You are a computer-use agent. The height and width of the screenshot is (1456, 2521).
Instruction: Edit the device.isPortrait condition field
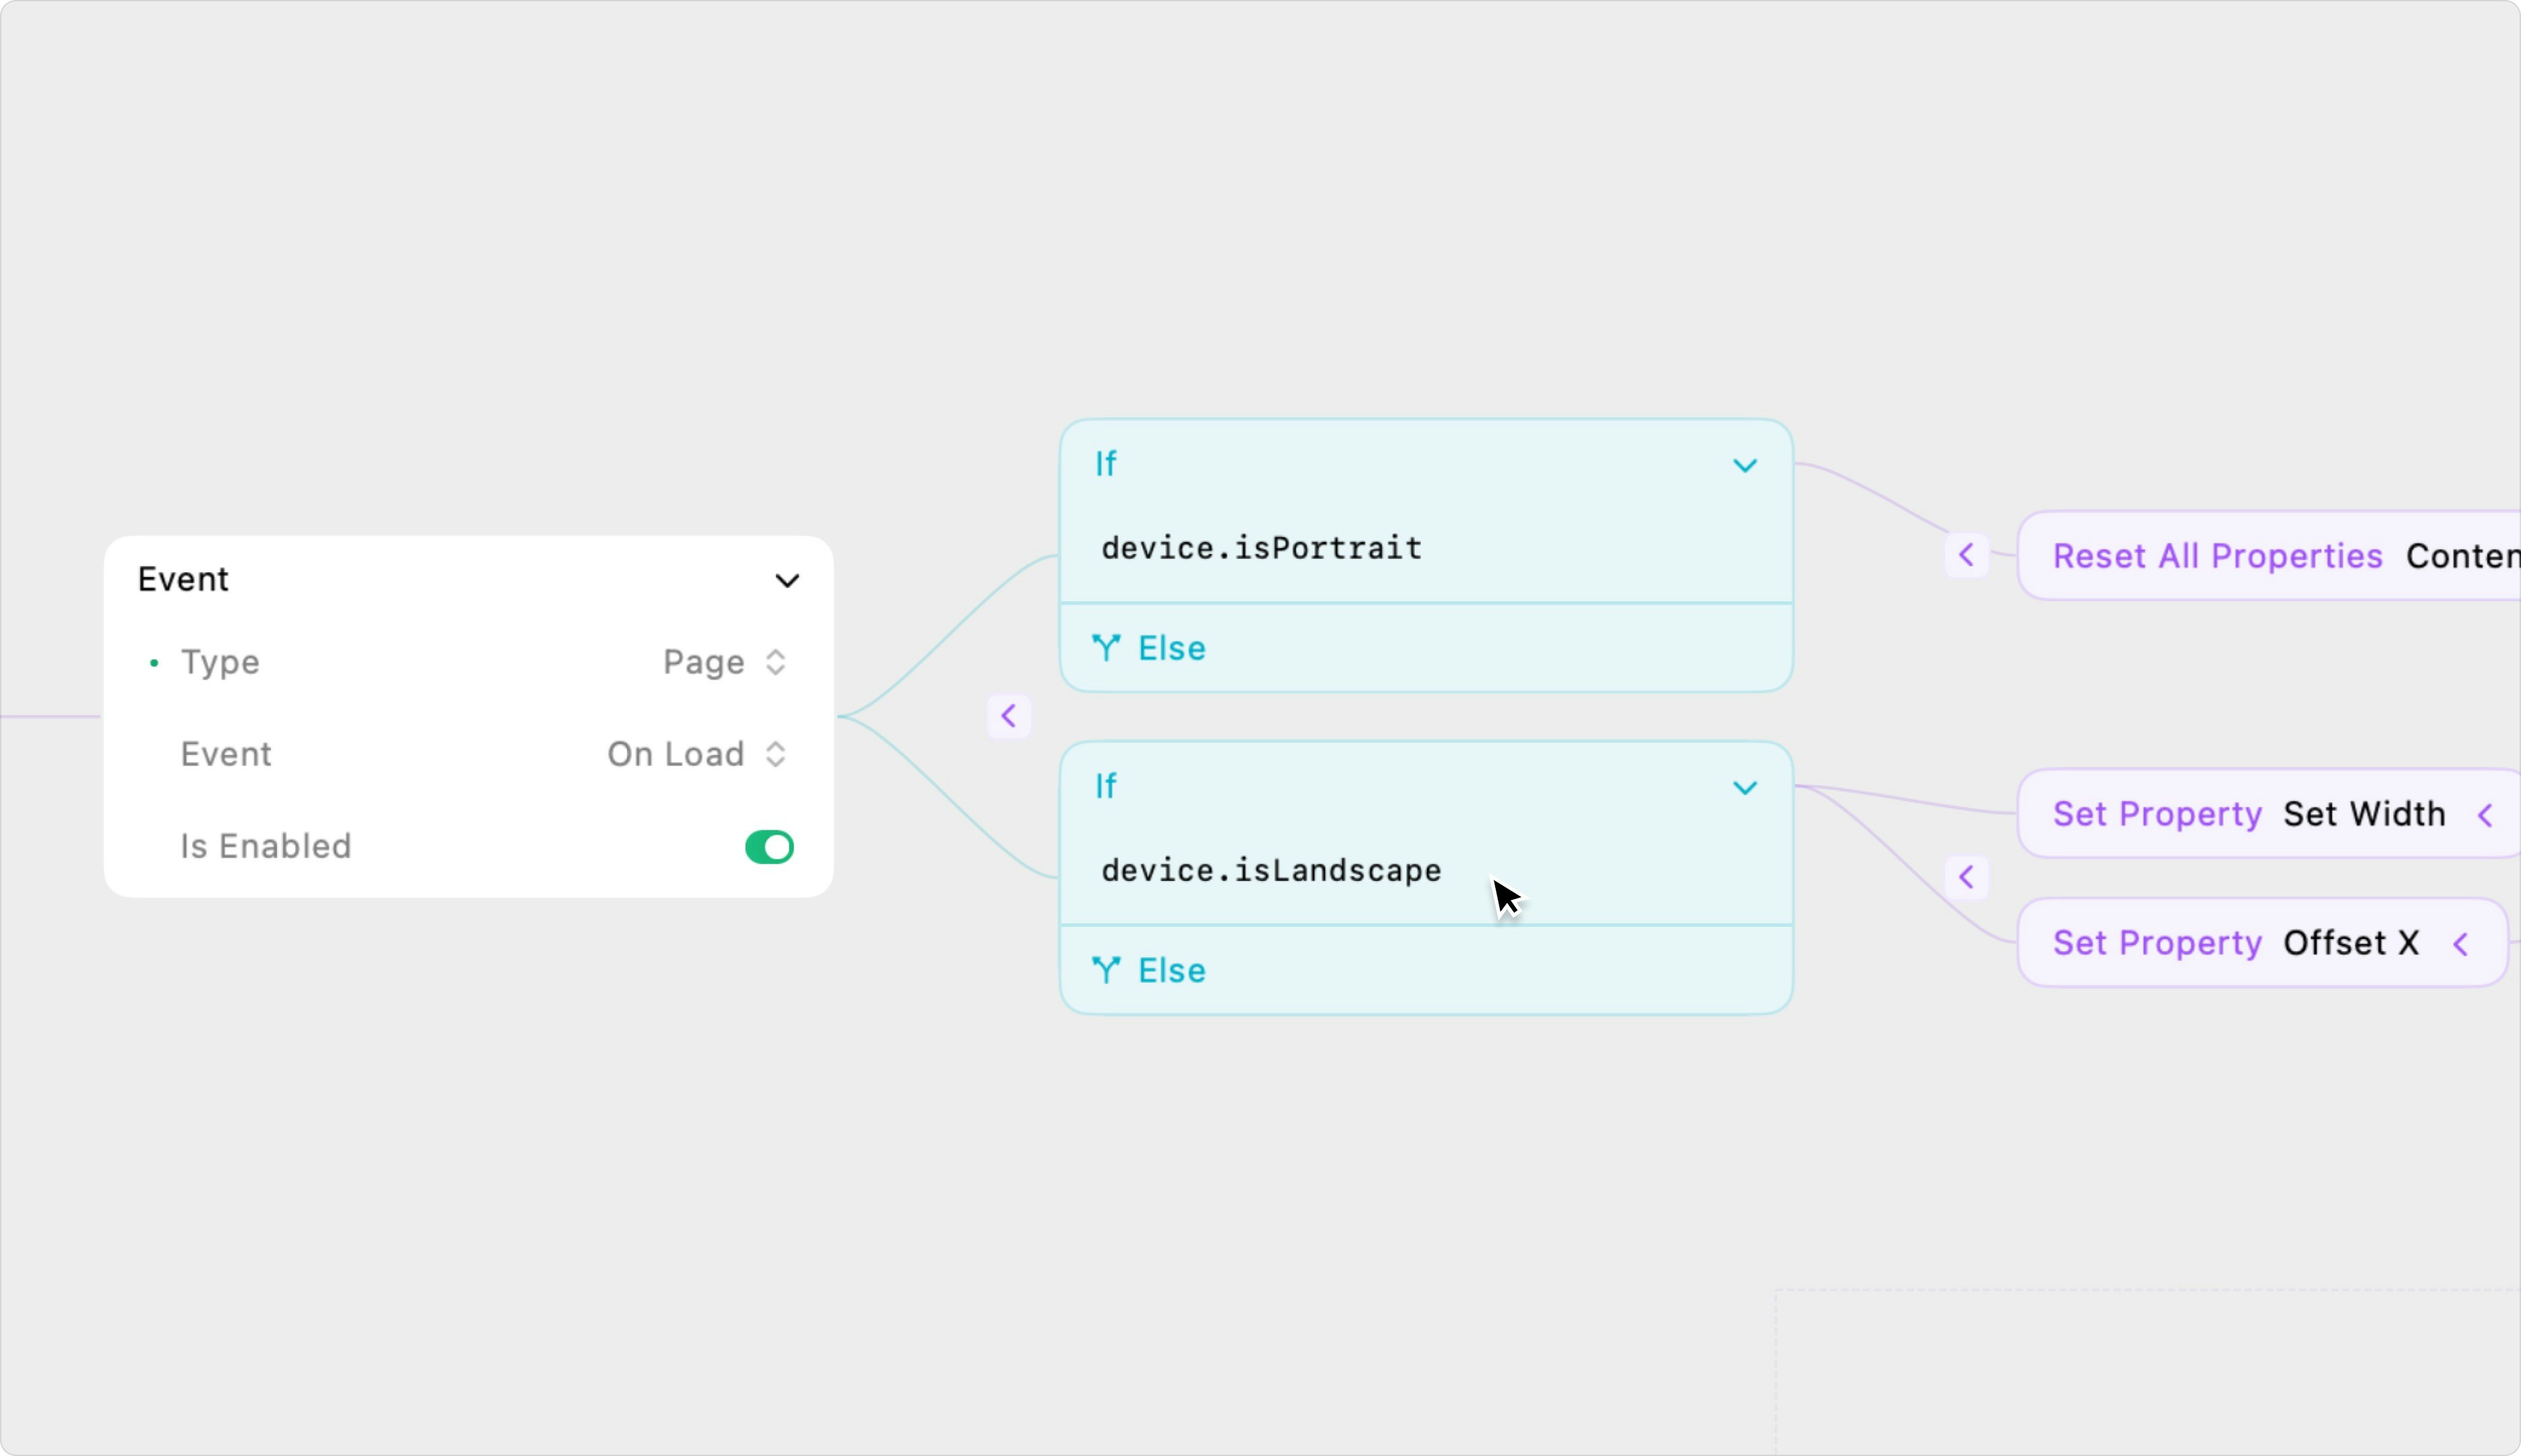(x=1262, y=548)
